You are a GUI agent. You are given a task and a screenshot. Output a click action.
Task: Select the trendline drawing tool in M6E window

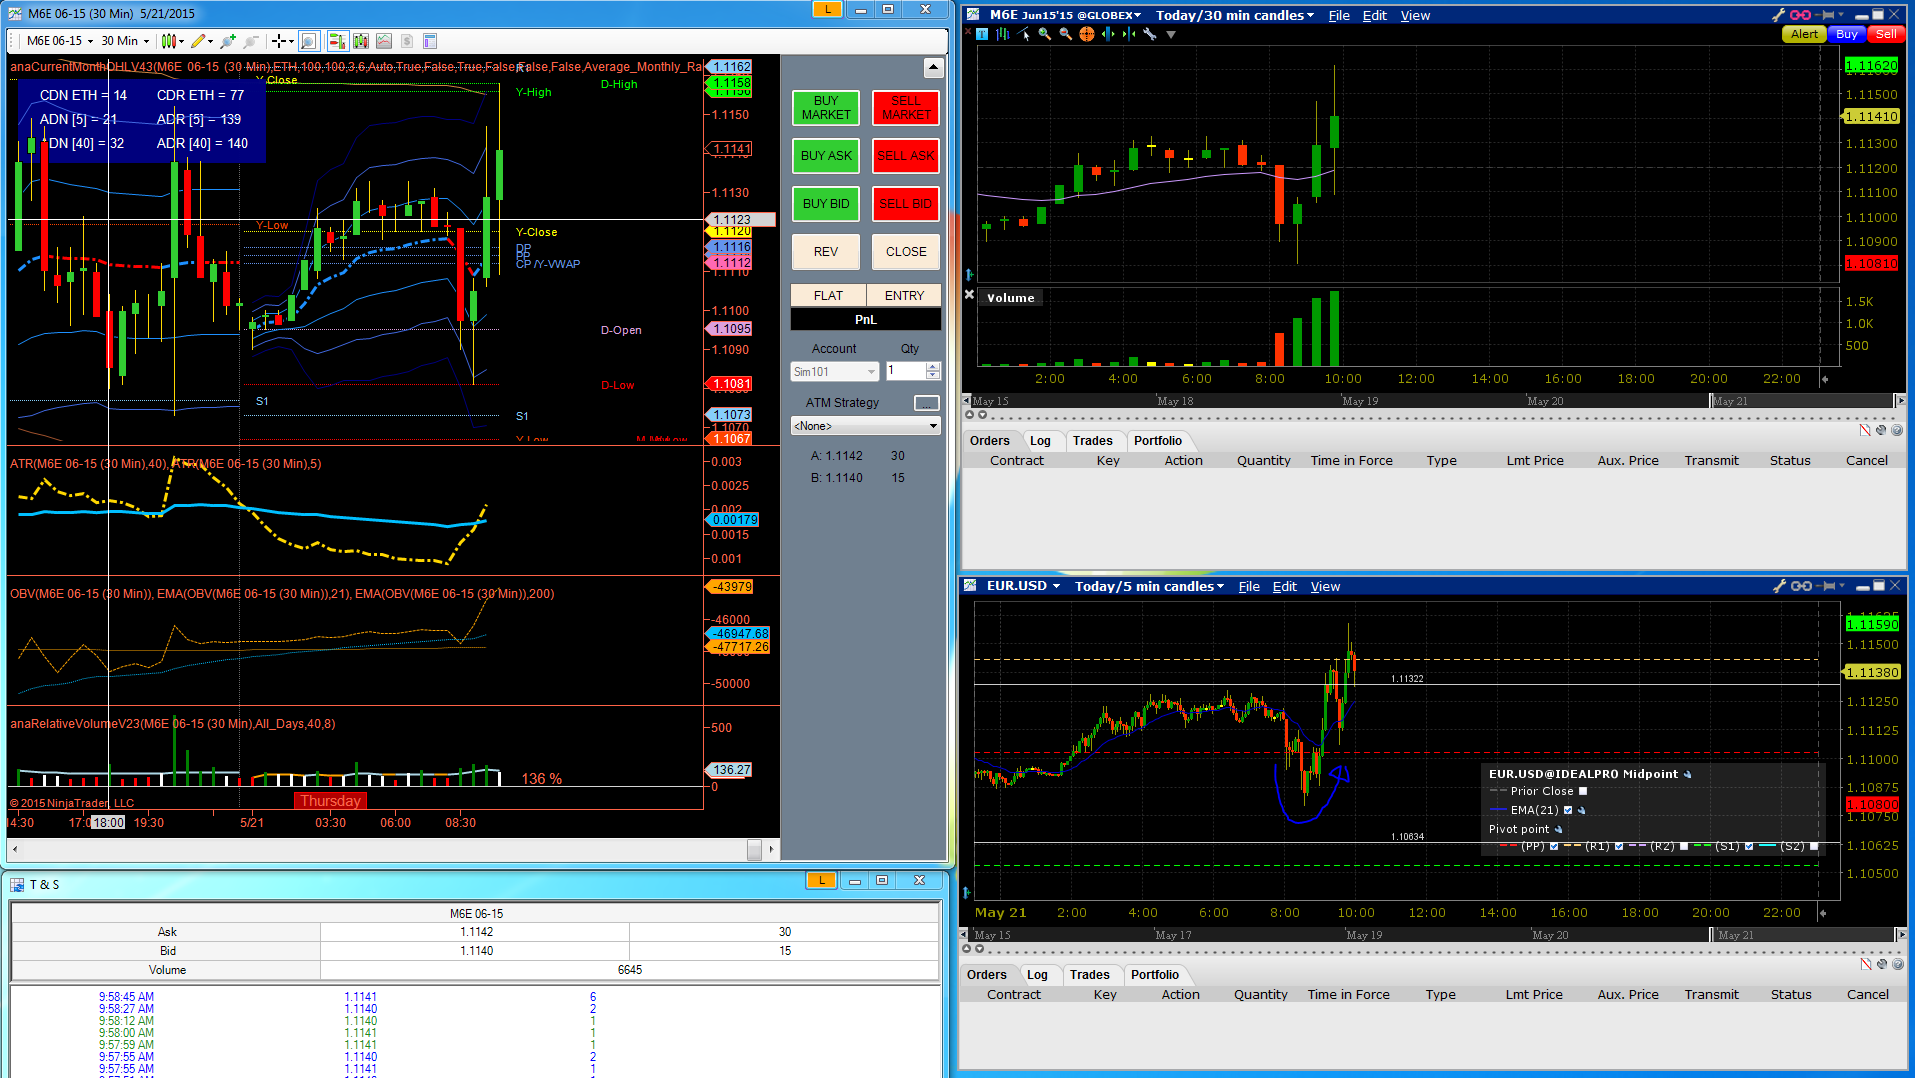pyautogui.click(x=1024, y=34)
